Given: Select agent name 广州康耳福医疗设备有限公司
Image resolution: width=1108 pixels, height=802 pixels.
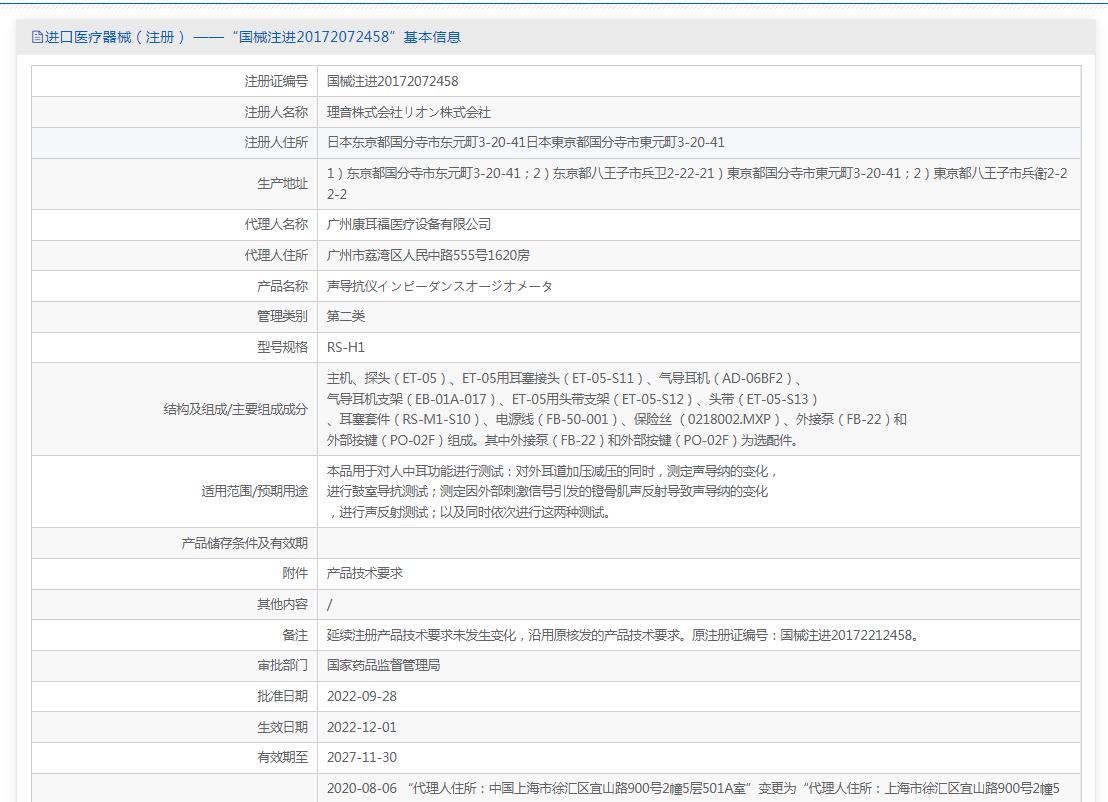Looking at the screenshot, I should click(x=408, y=224).
